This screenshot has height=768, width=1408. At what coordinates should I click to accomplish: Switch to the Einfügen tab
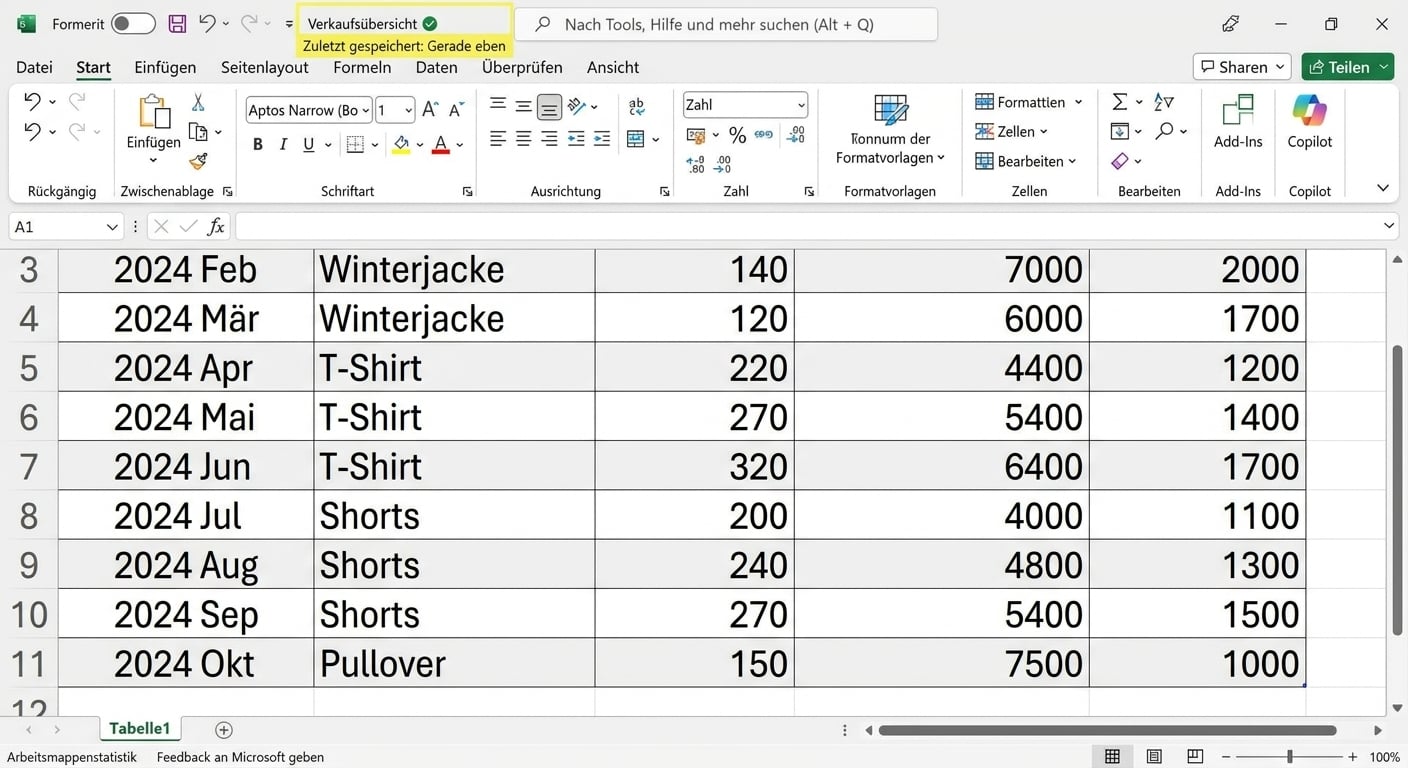[165, 67]
